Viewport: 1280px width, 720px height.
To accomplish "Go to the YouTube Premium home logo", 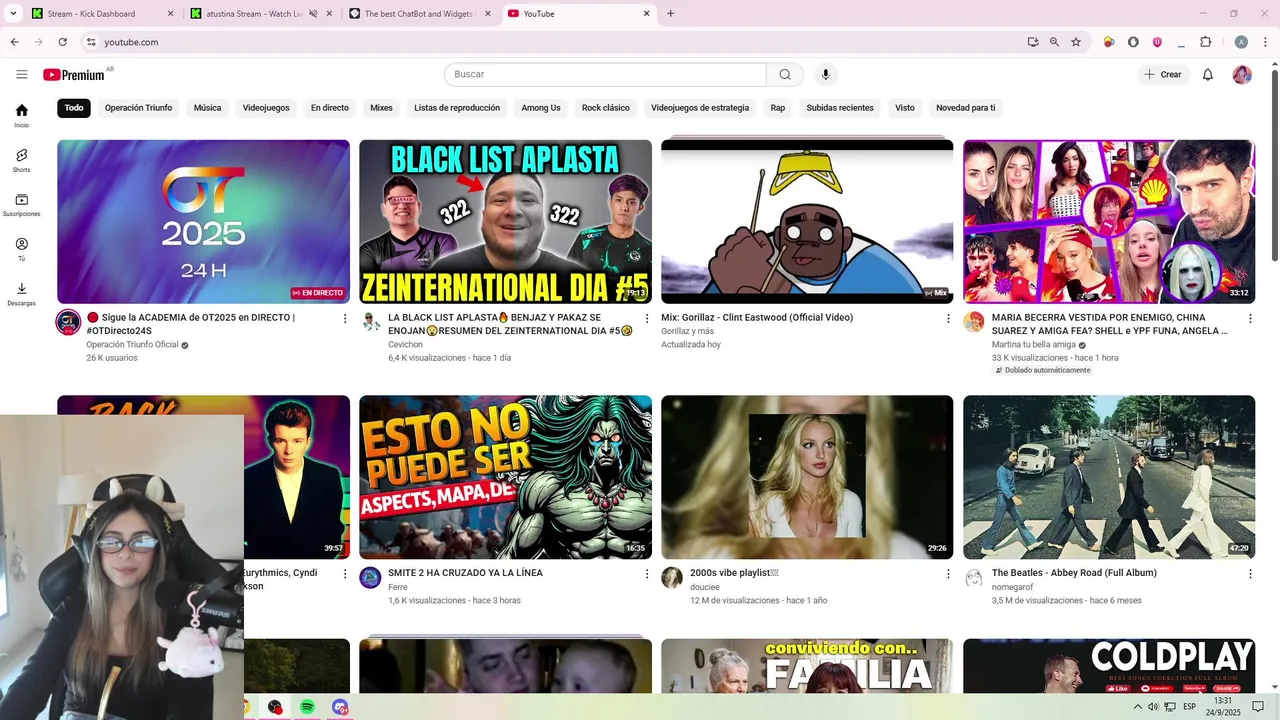I will click(74, 75).
